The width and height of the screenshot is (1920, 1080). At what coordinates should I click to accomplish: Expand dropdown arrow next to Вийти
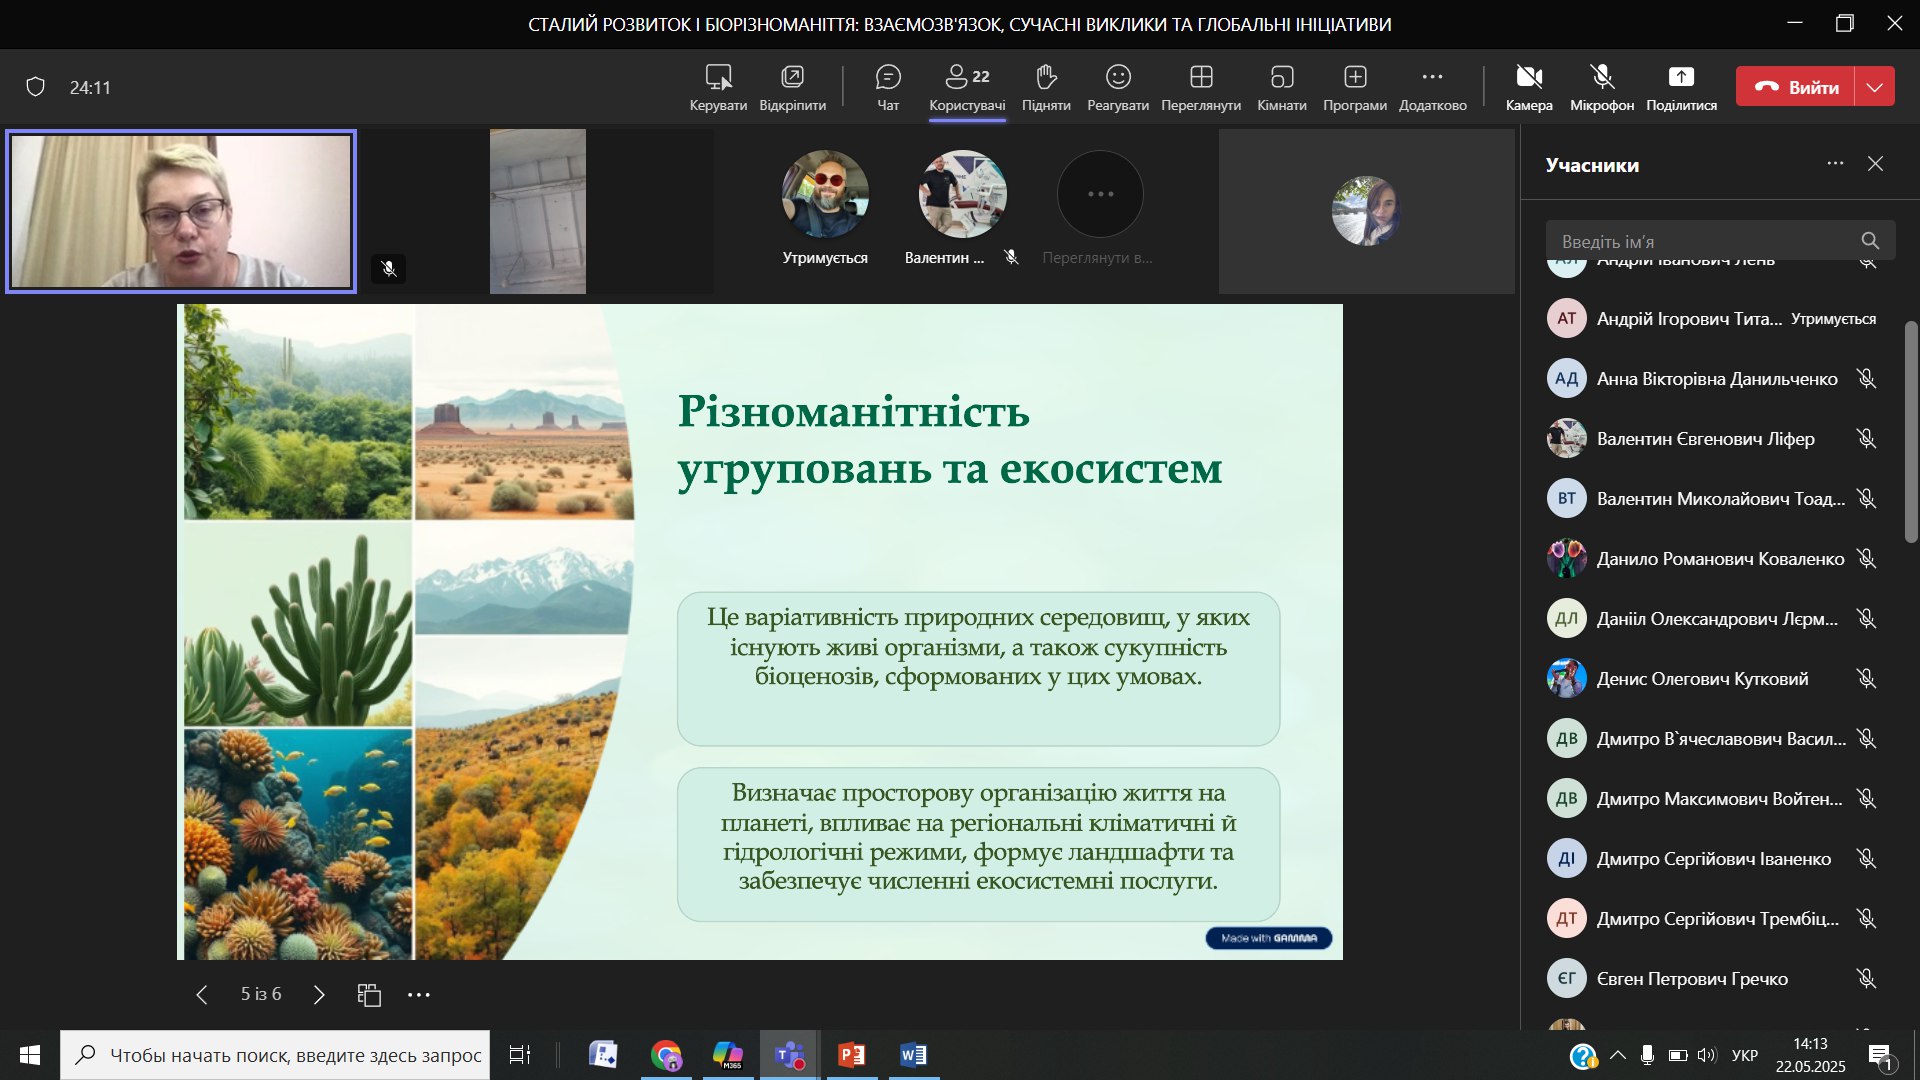tap(1875, 87)
